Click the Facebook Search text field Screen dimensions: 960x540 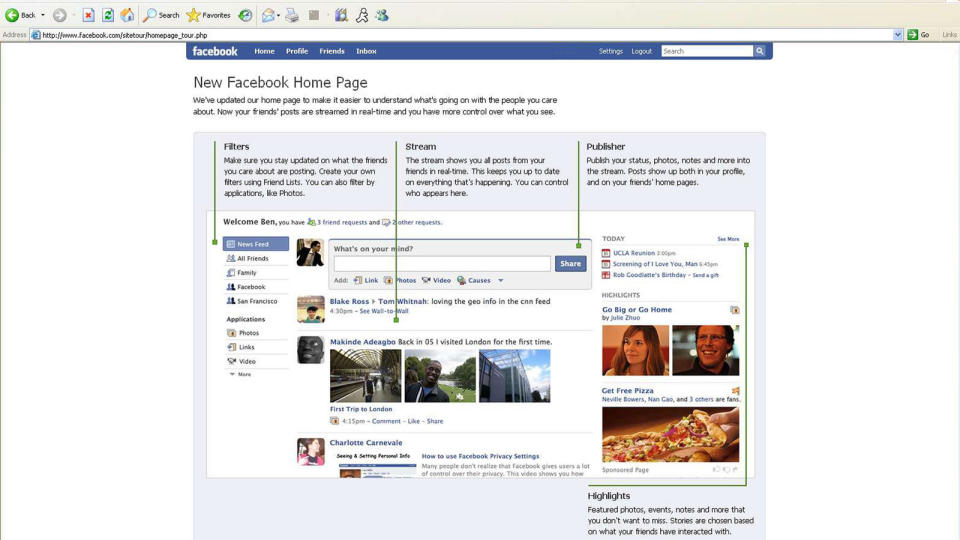coord(707,51)
